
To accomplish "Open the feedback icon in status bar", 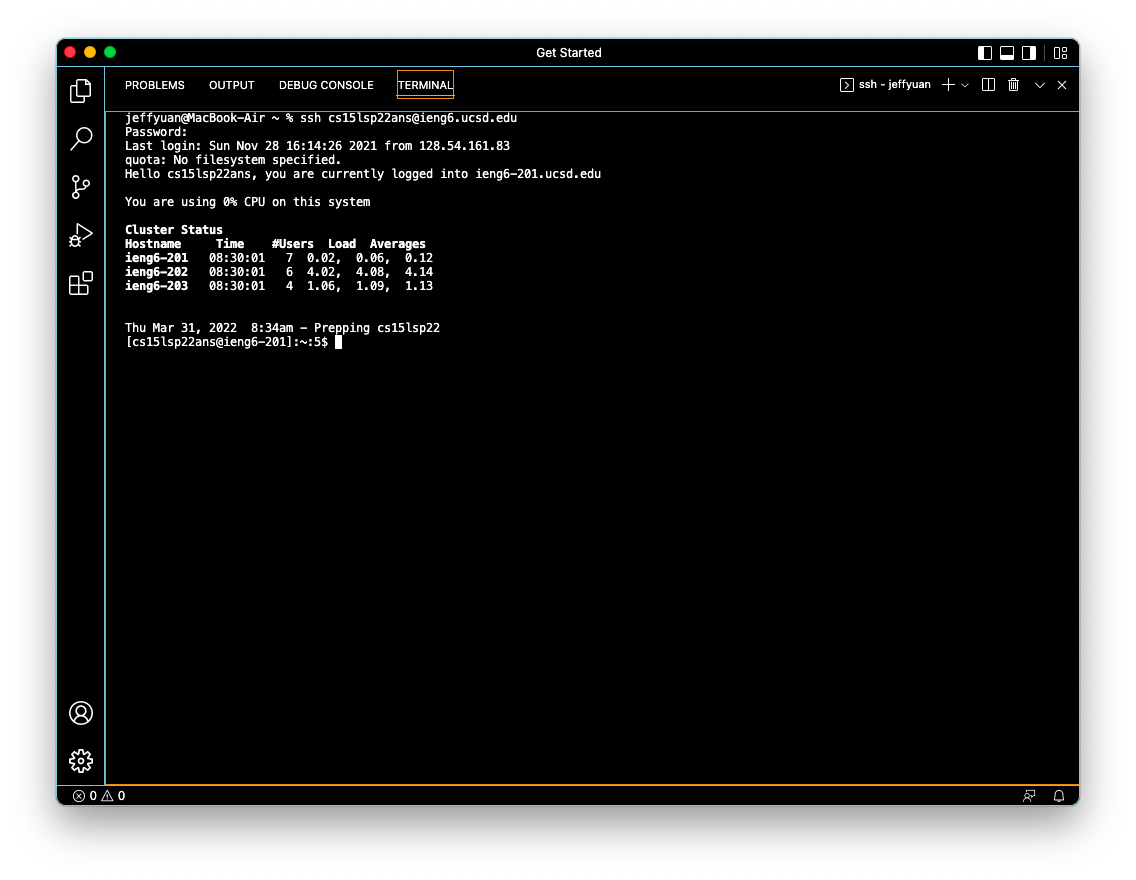I will pos(1029,796).
